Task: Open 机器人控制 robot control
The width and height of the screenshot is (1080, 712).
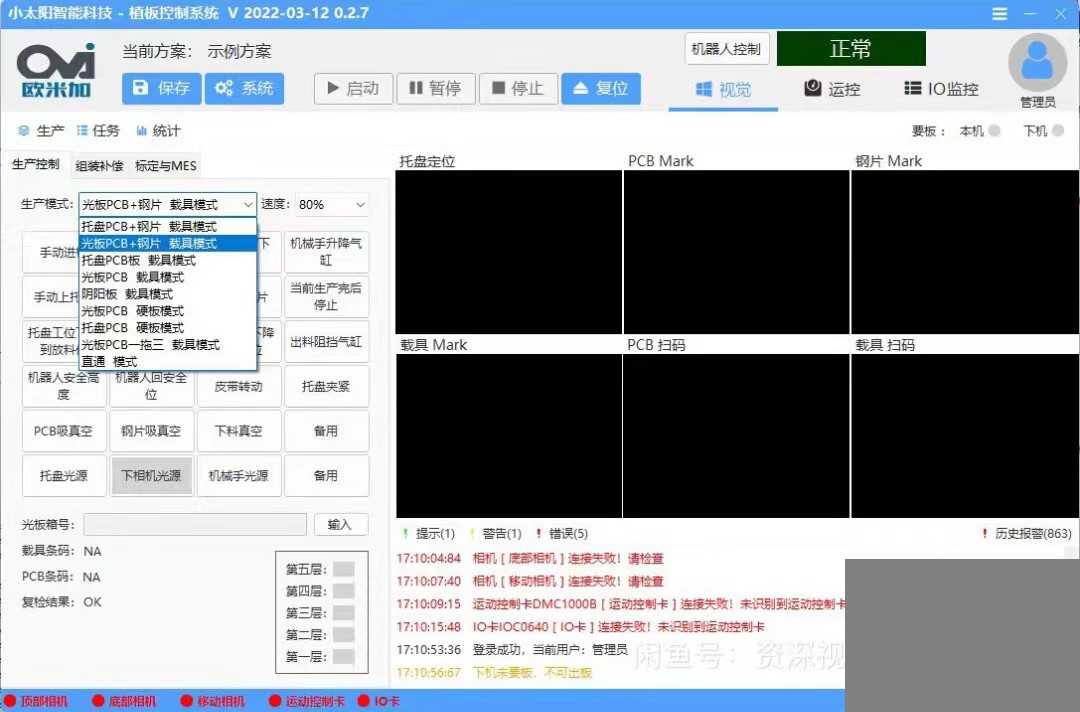Action: (727, 49)
